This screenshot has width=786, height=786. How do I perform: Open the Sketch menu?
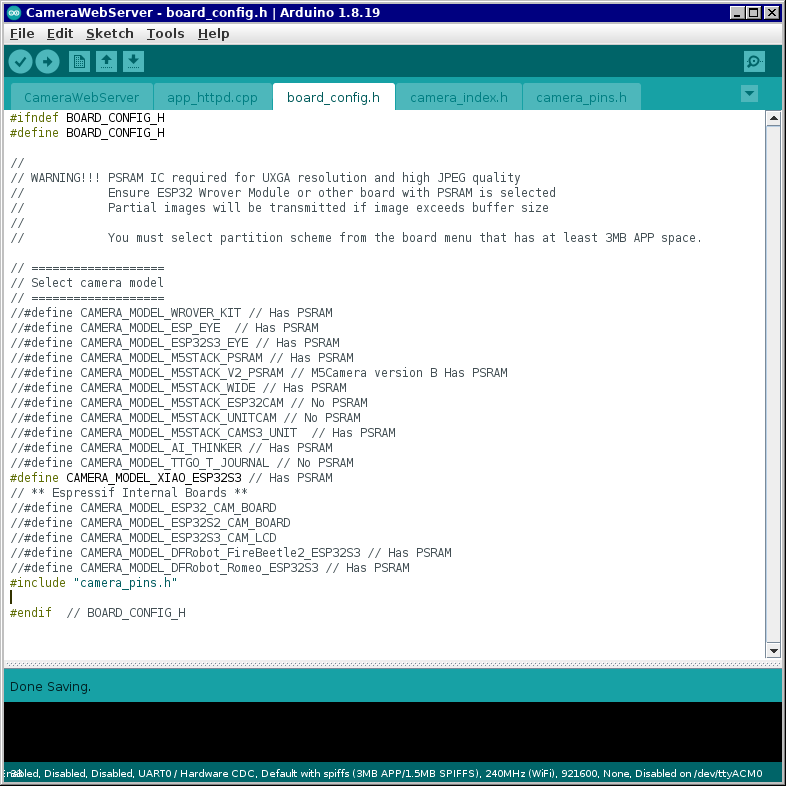point(110,33)
